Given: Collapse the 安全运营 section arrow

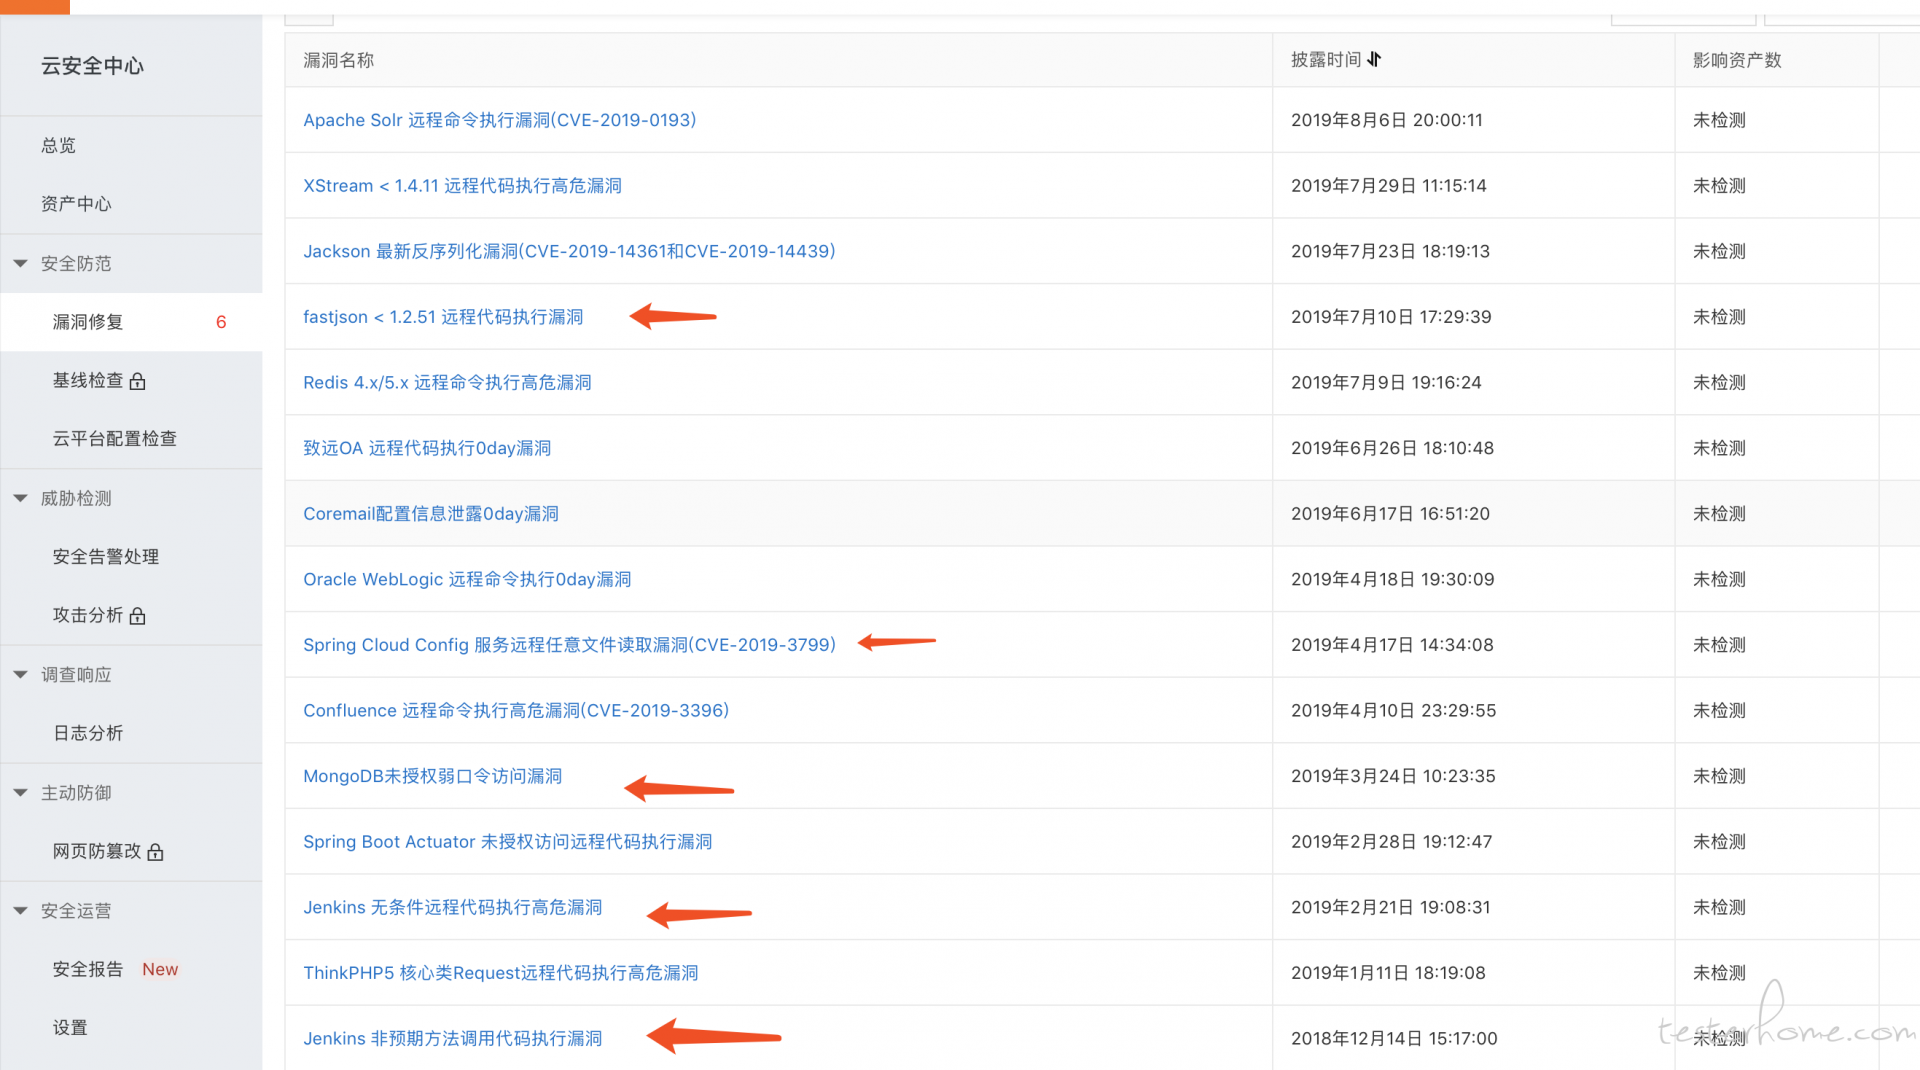Looking at the screenshot, I should coord(20,911).
